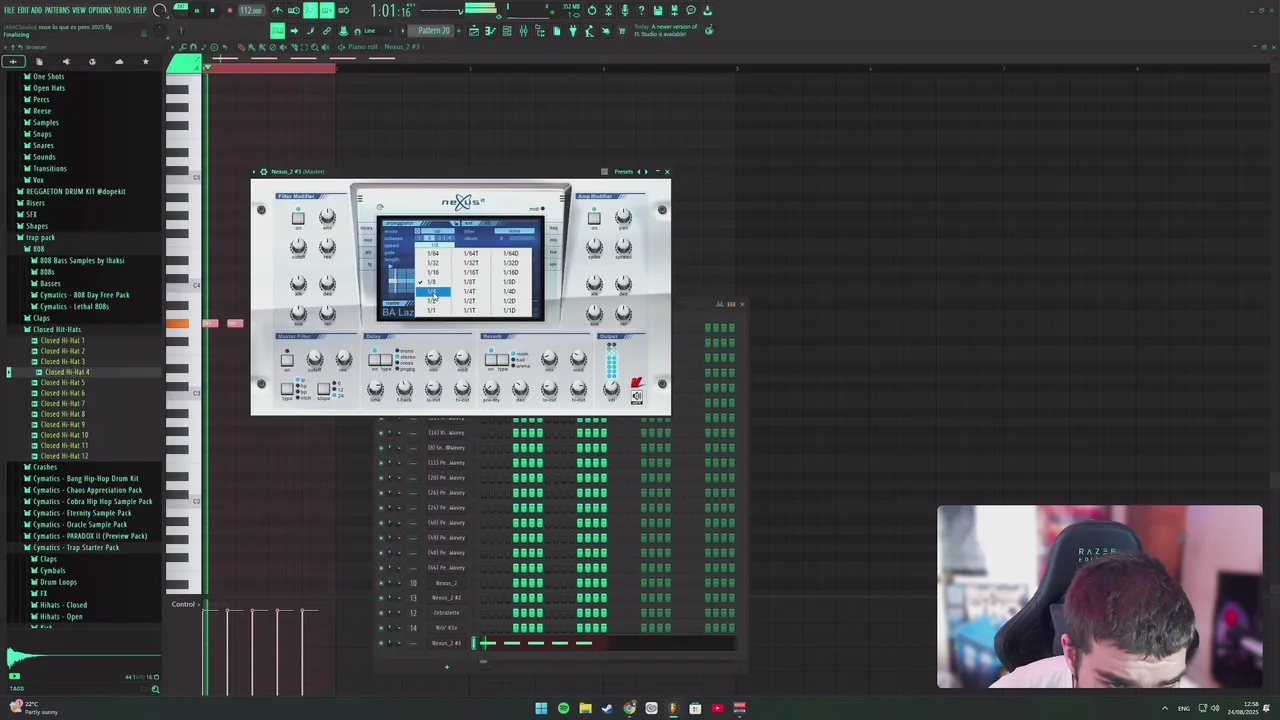
Task: Toggle Filter Modifier on button in Nexus
Action: (x=297, y=219)
